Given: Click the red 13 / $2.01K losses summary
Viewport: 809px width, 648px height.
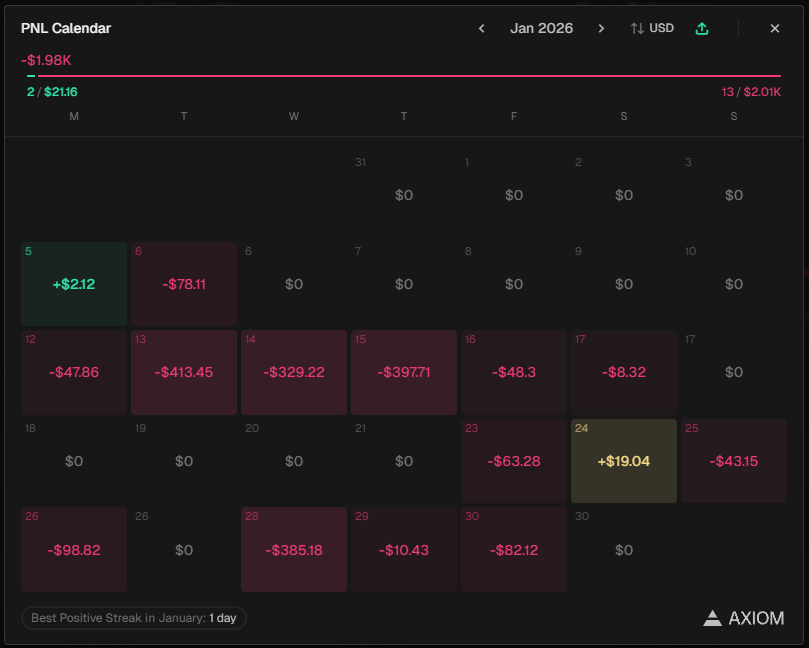Looking at the screenshot, I should [x=751, y=92].
